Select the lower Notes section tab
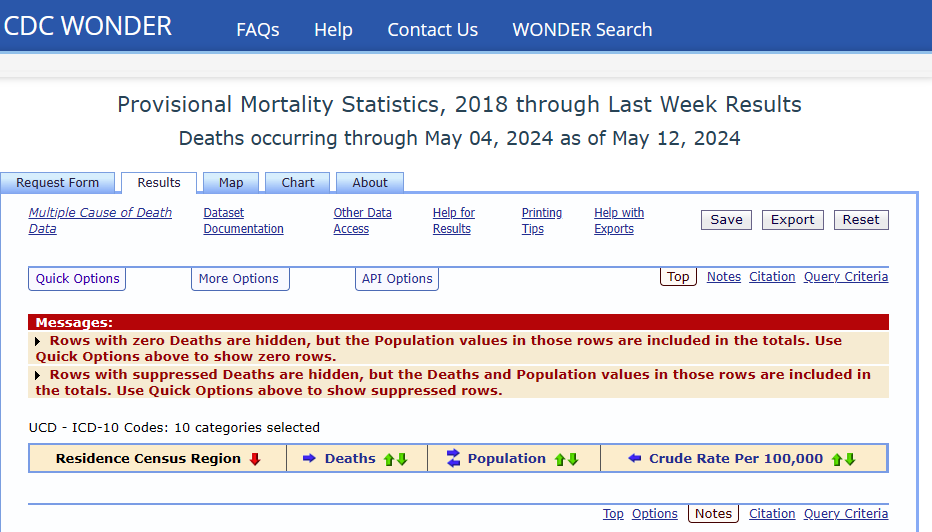This screenshot has height=532, width=932. pos(713,514)
